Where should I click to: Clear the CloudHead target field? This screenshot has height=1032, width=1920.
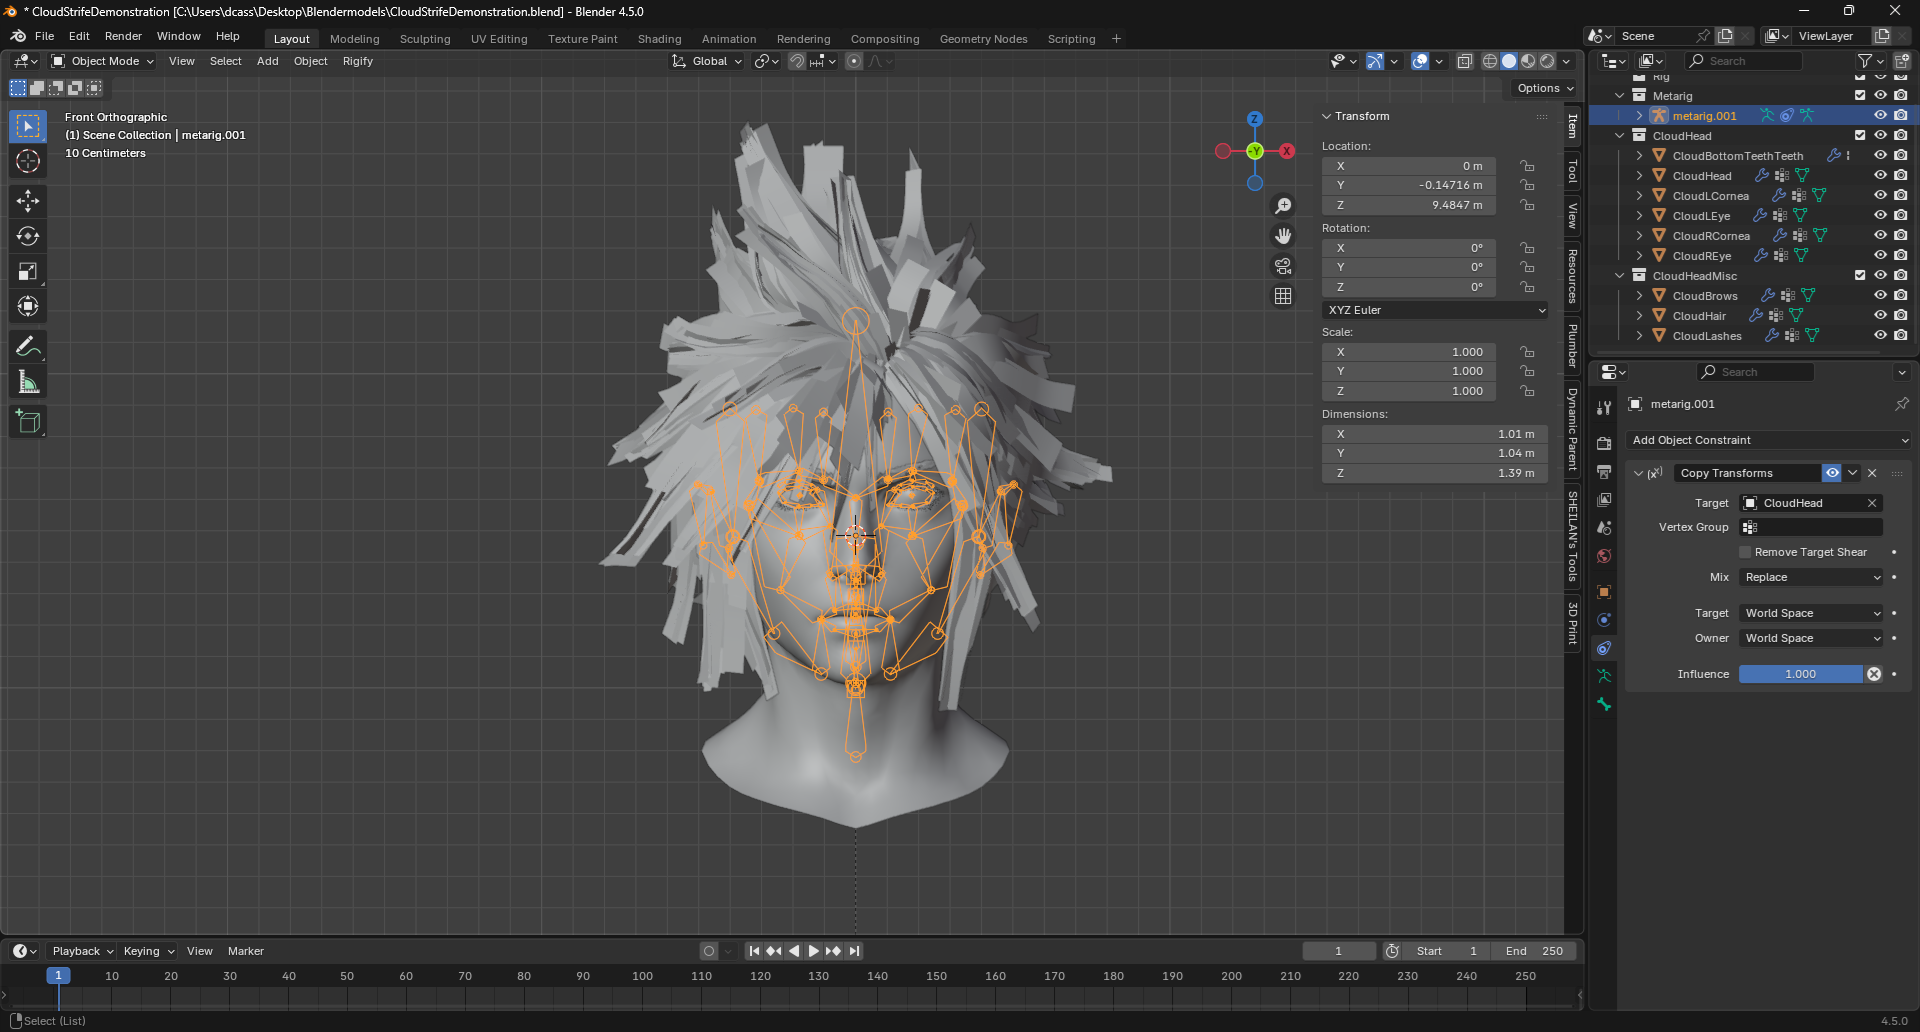(1872, 503)
